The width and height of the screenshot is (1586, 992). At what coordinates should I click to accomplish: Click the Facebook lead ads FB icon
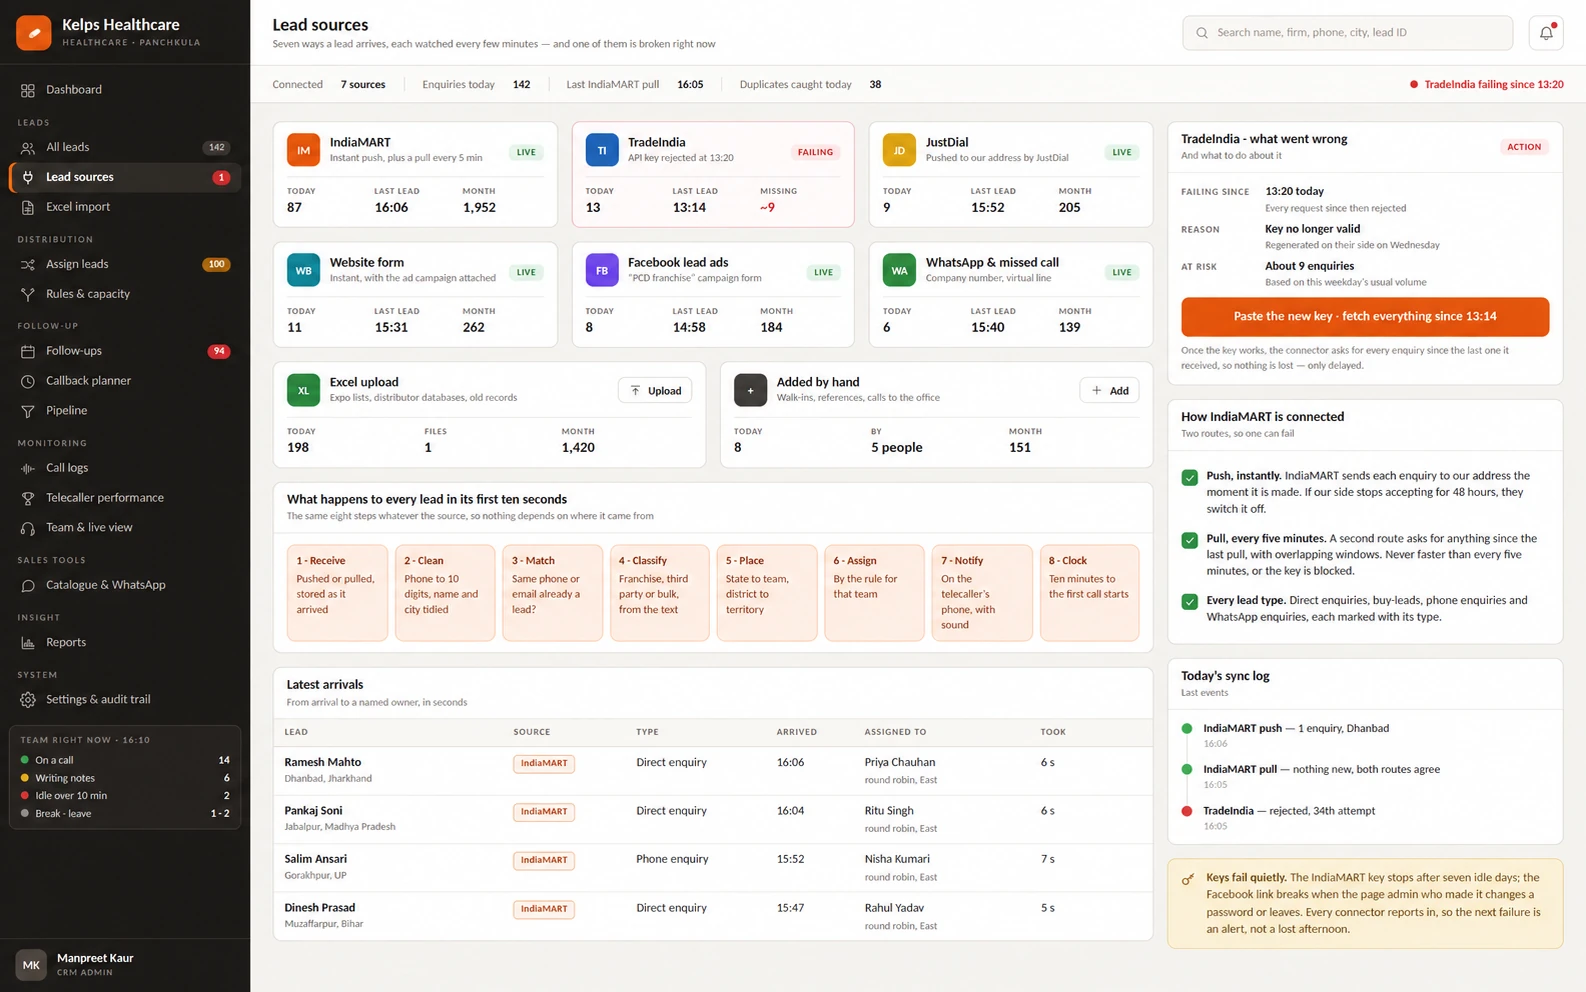[601, 270]
